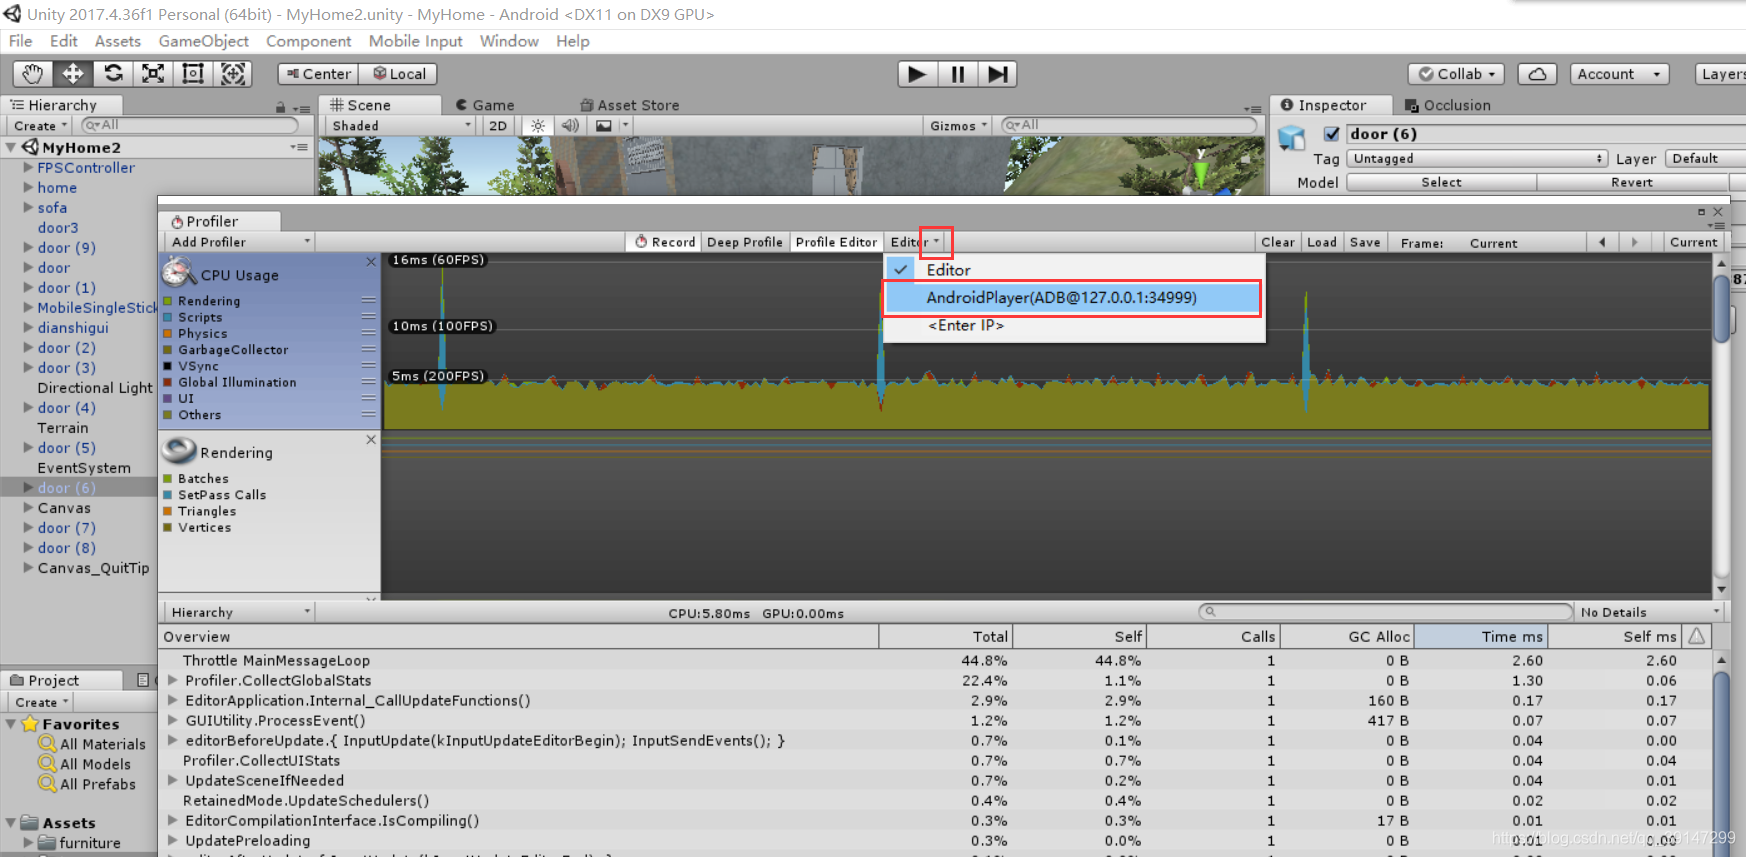
Task: Step forward one frame
Action: pos(997,74)
